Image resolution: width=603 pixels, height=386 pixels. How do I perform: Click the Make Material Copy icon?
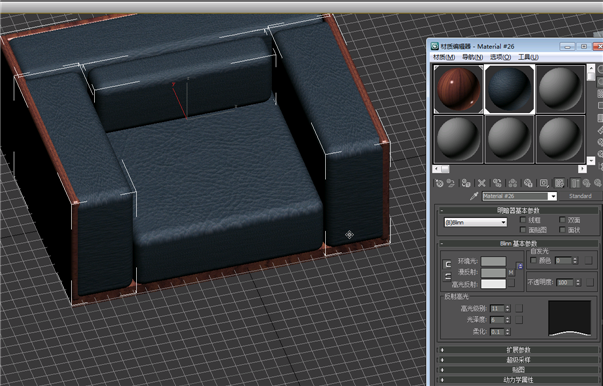click(x=497, y=183)
